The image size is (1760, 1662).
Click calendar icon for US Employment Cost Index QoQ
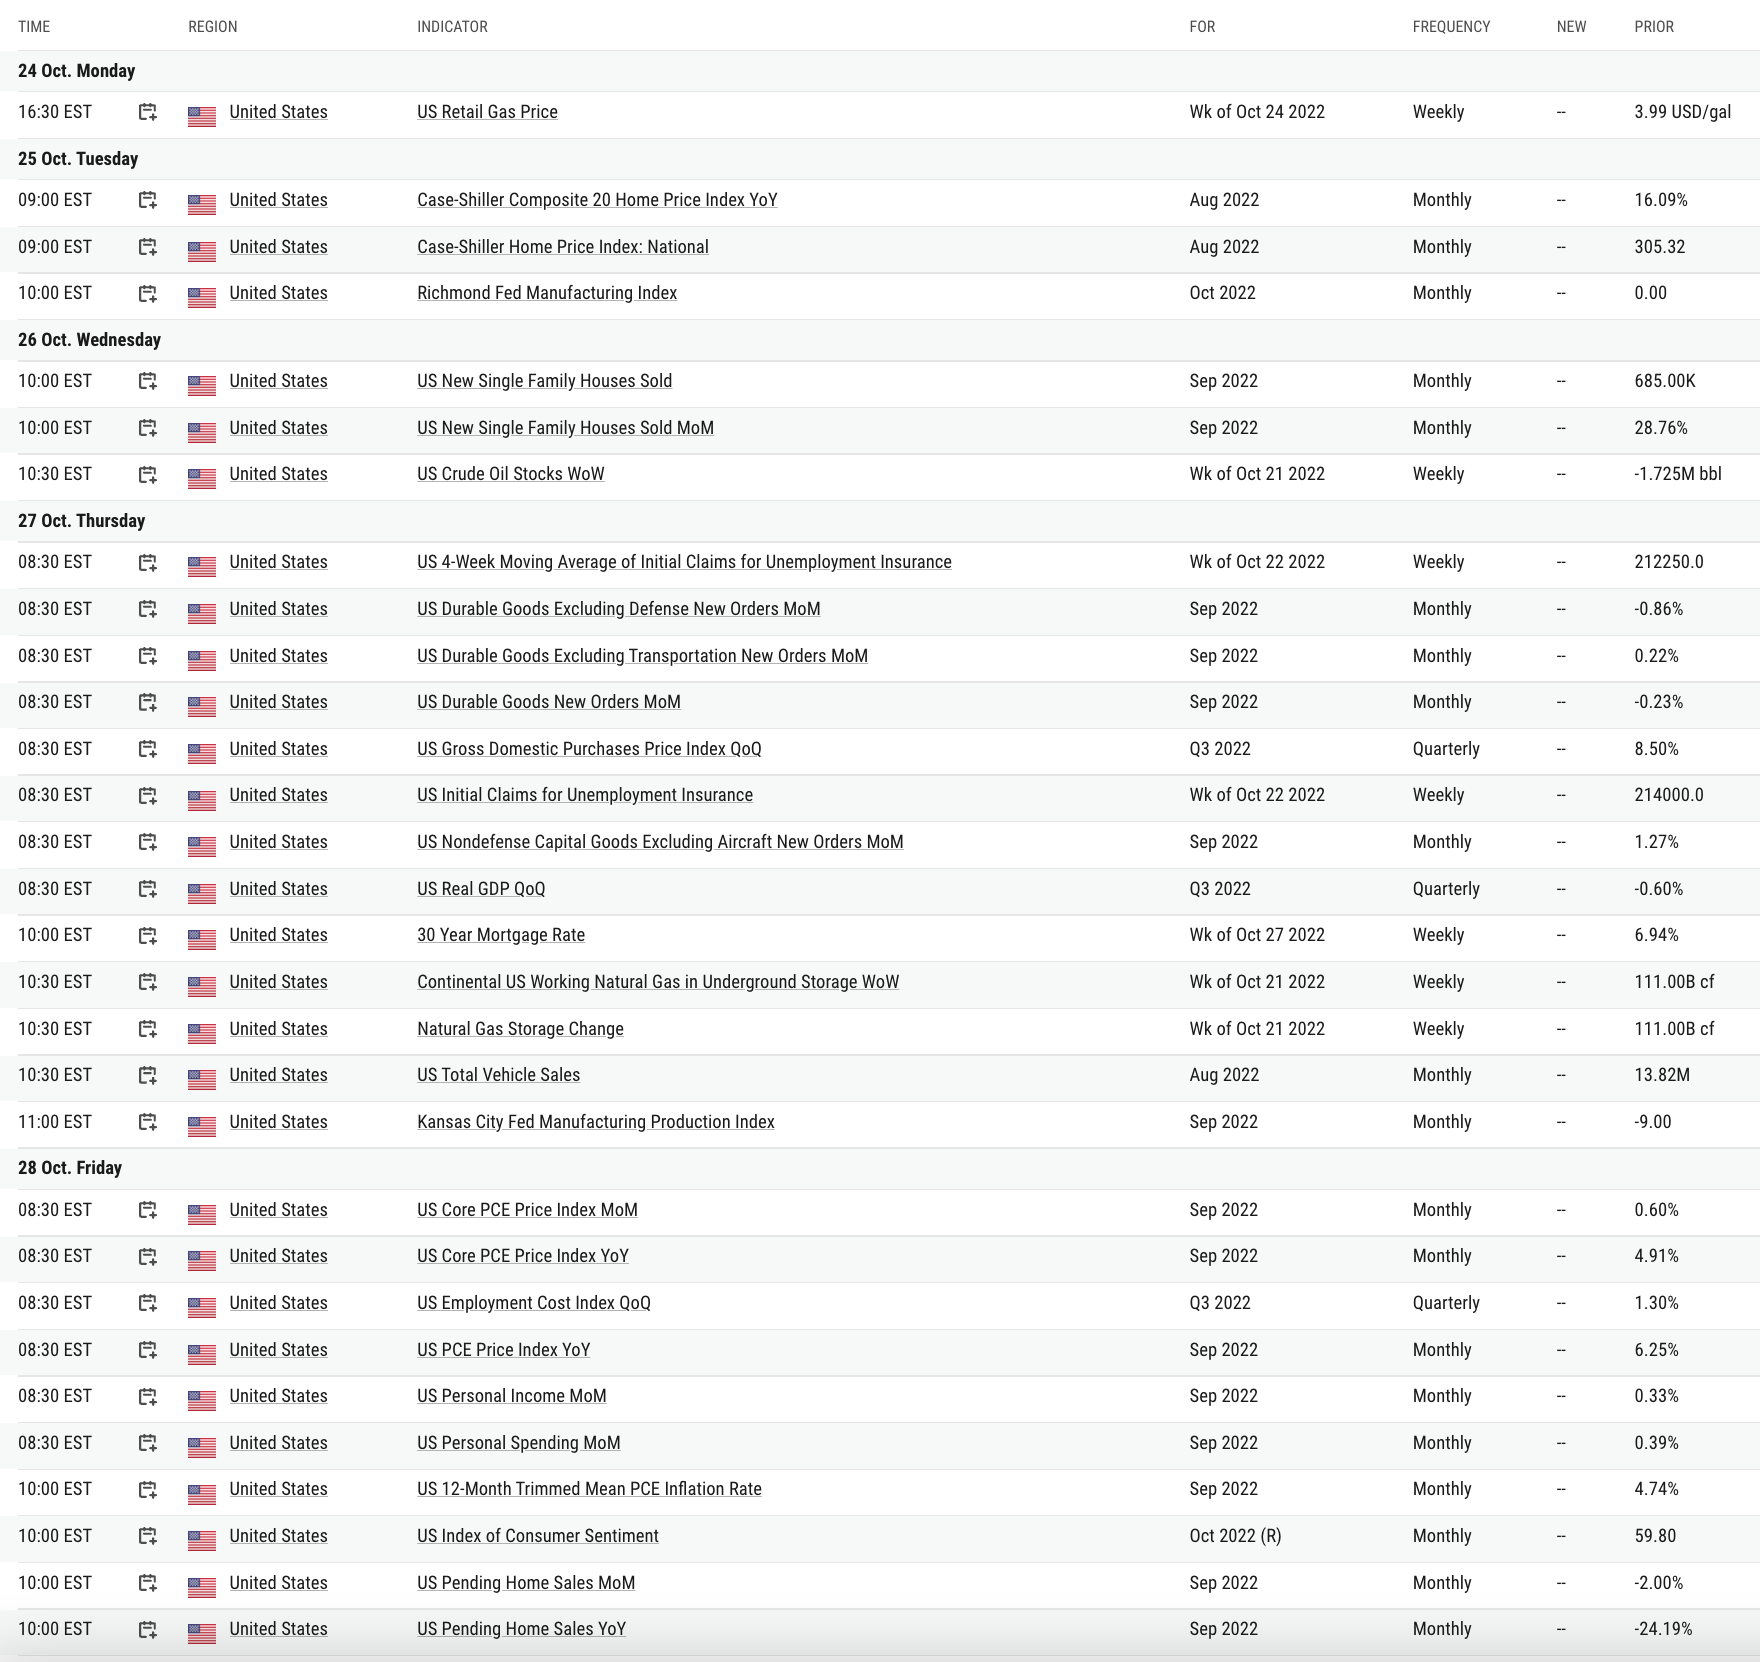pos(147,1304)
